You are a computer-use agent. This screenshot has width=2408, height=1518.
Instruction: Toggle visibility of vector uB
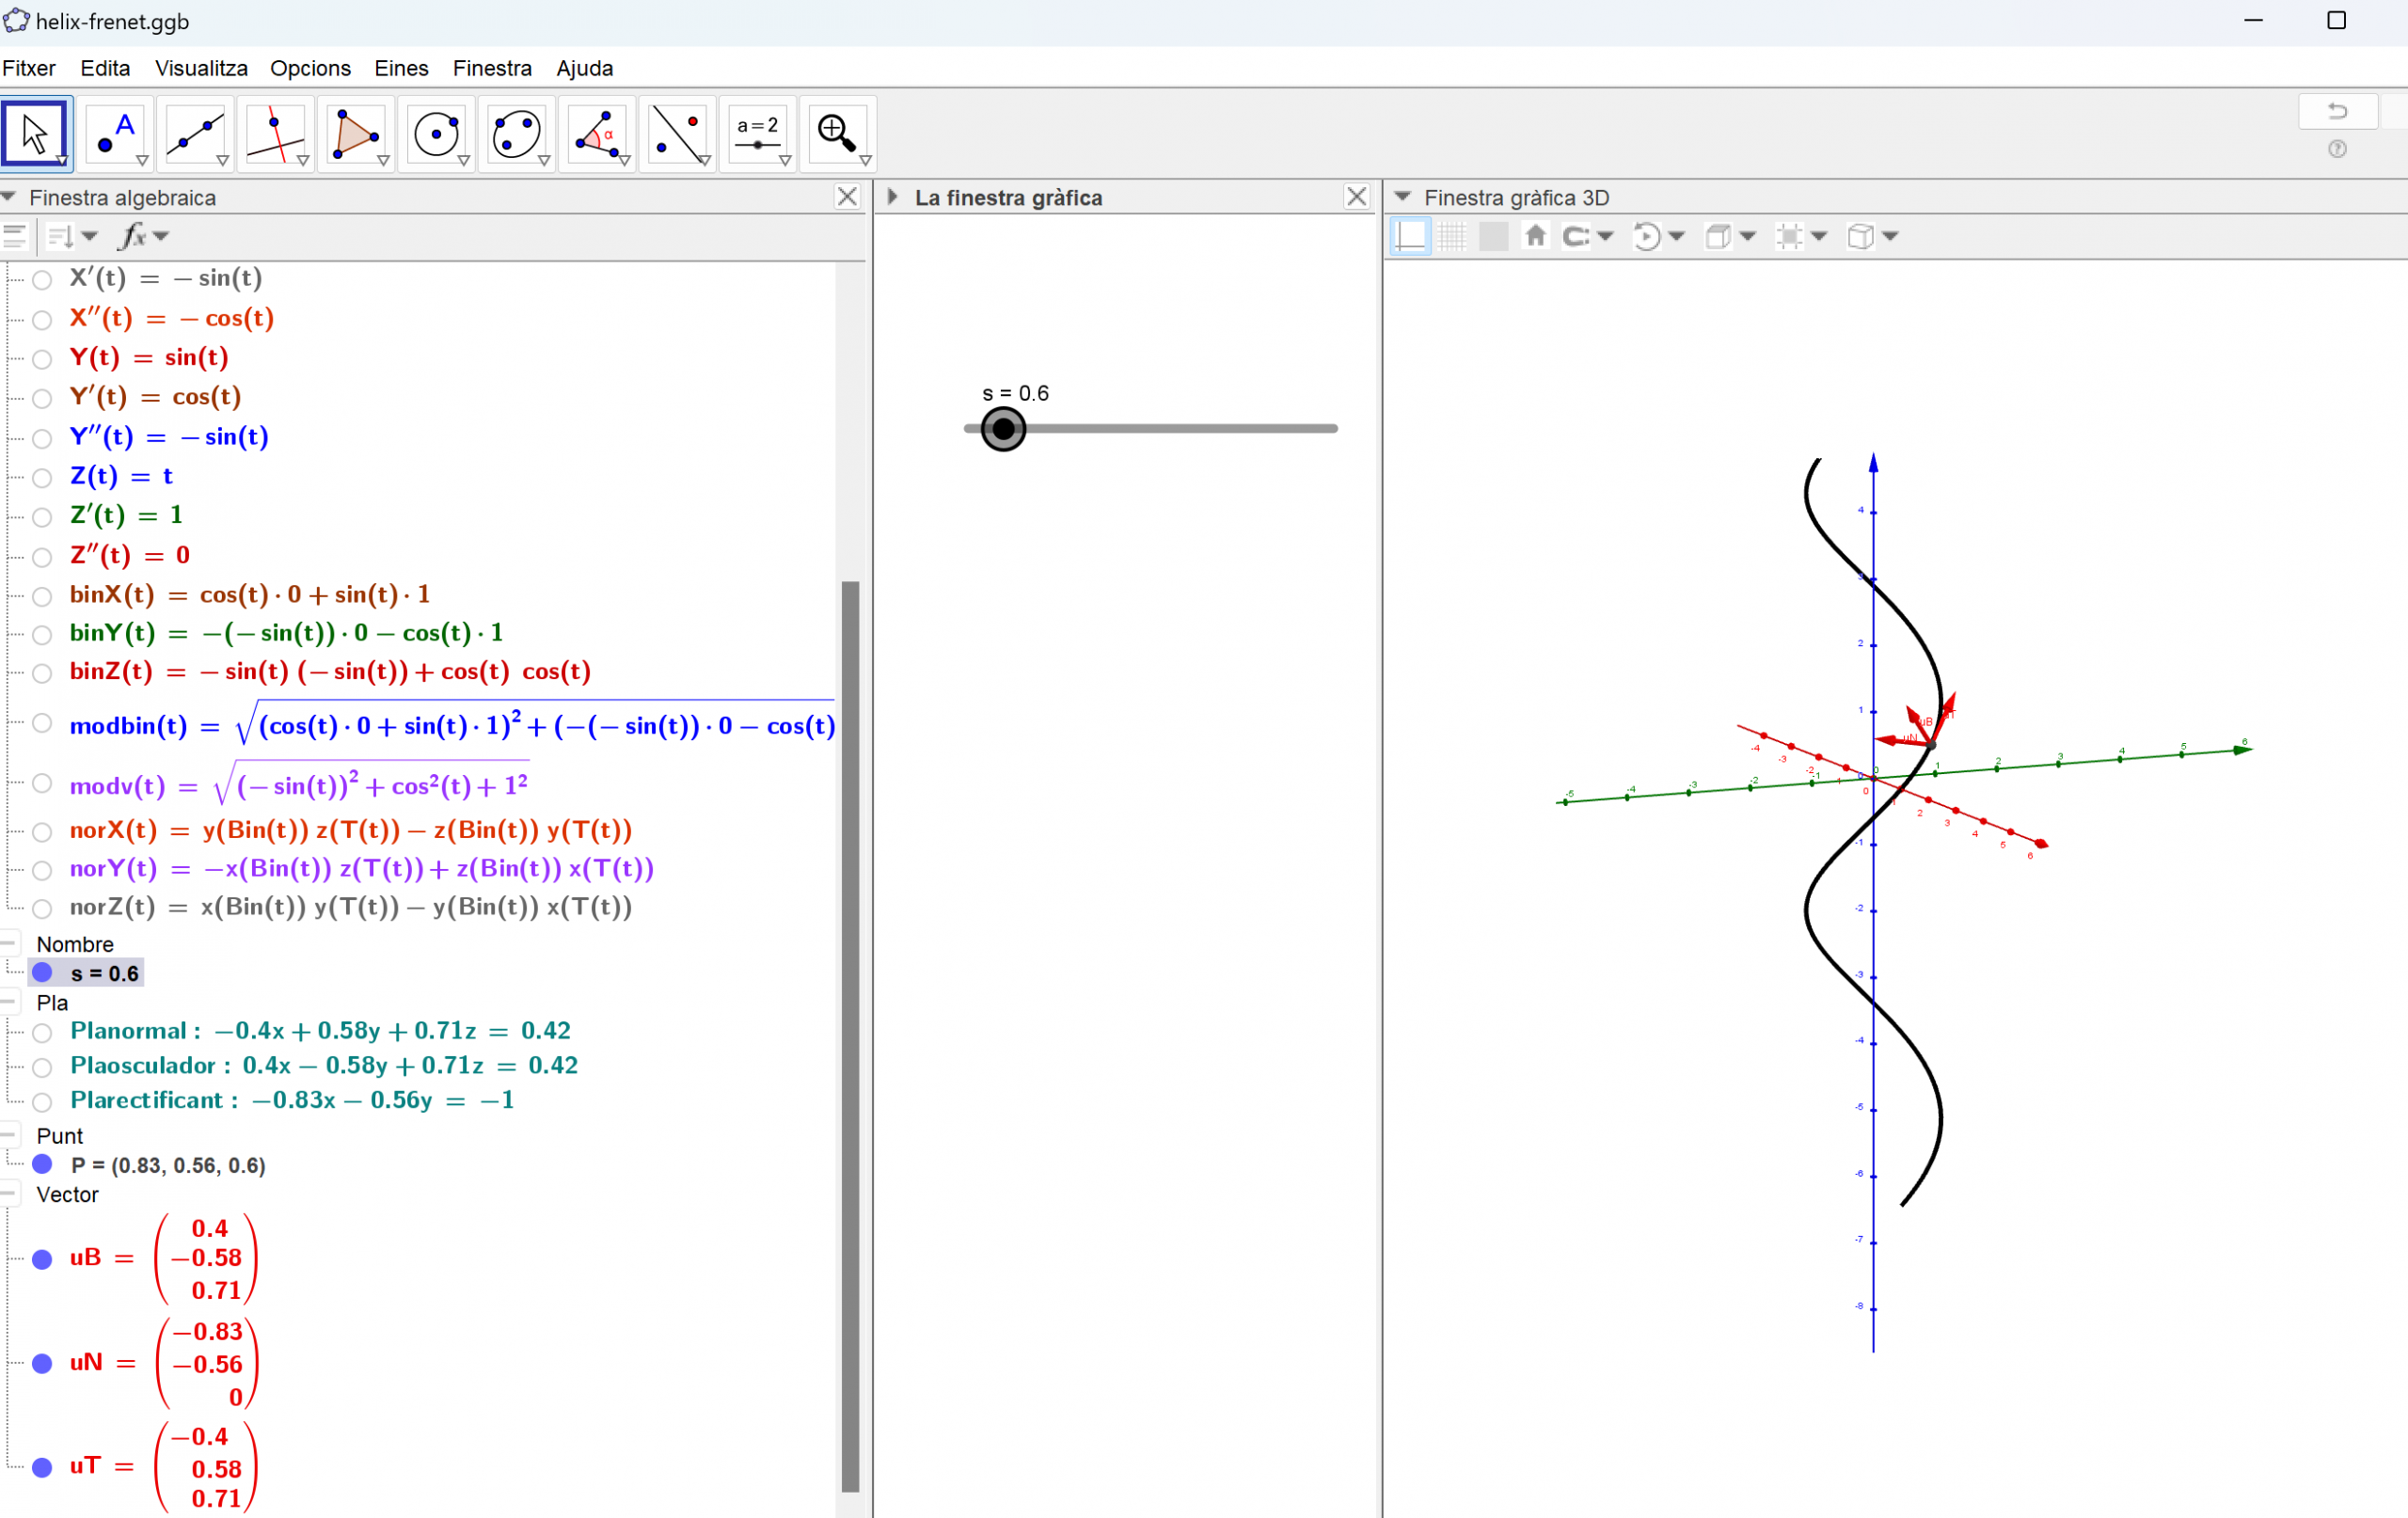[x=42, y=1259]
